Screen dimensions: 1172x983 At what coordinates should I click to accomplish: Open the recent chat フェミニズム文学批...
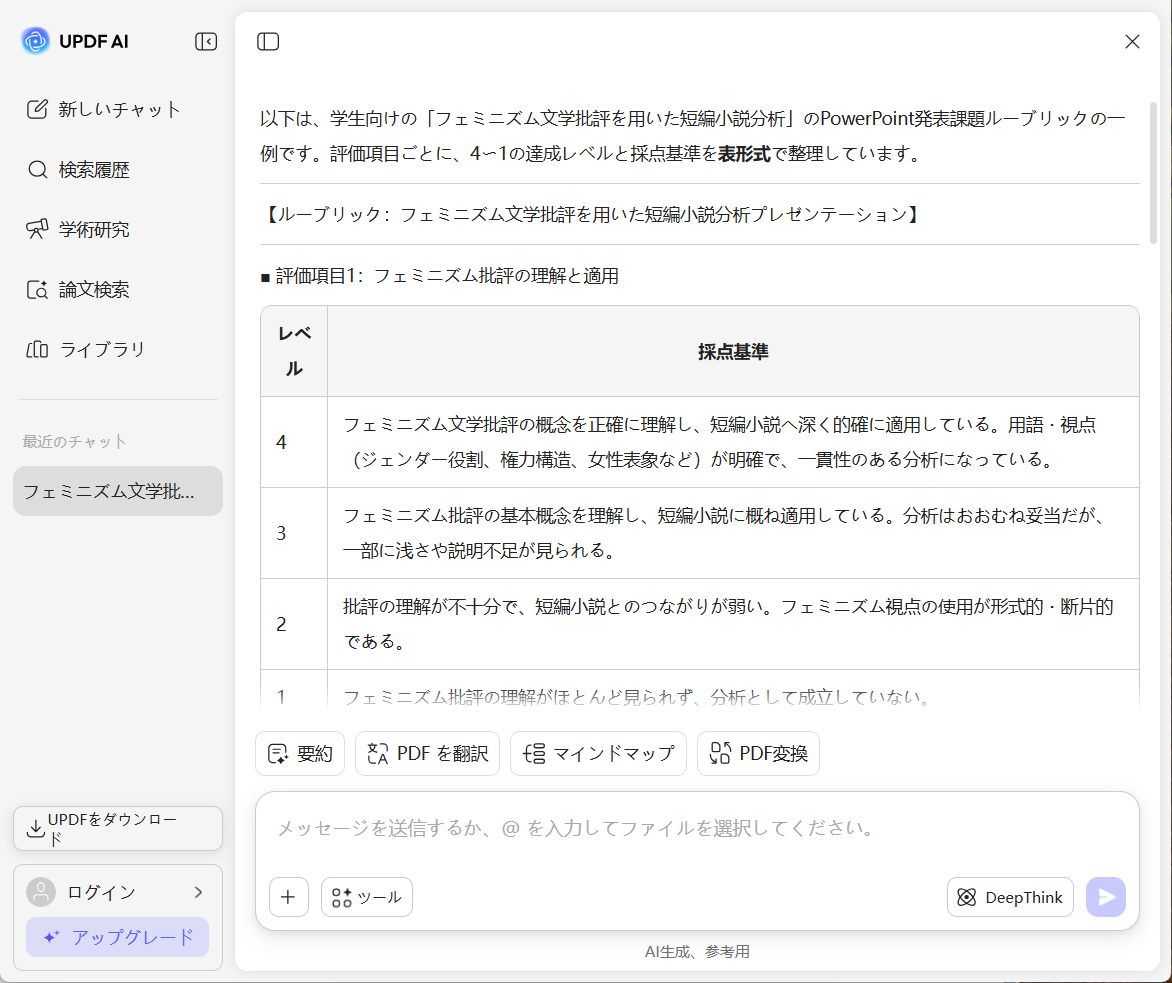coord(118,491)
